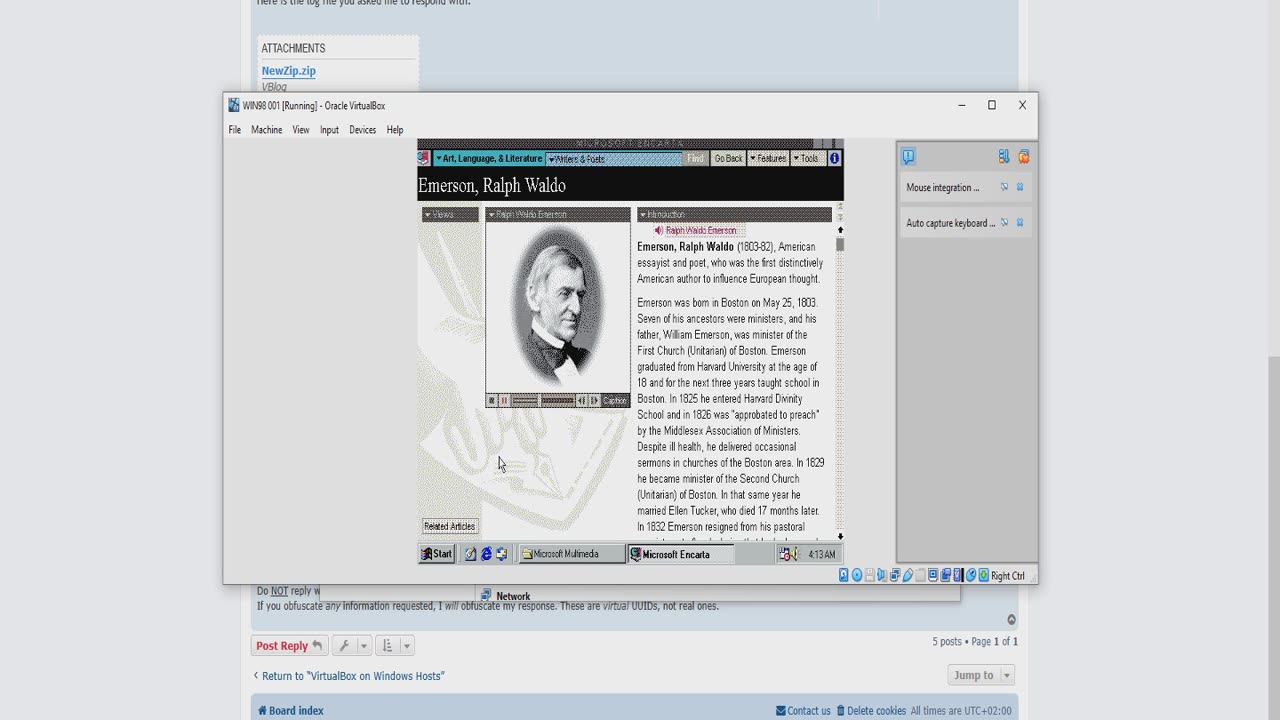Screen dimensions: 1280x720
Task: Click the volume speaker tray icon
Action: point(794,554)
